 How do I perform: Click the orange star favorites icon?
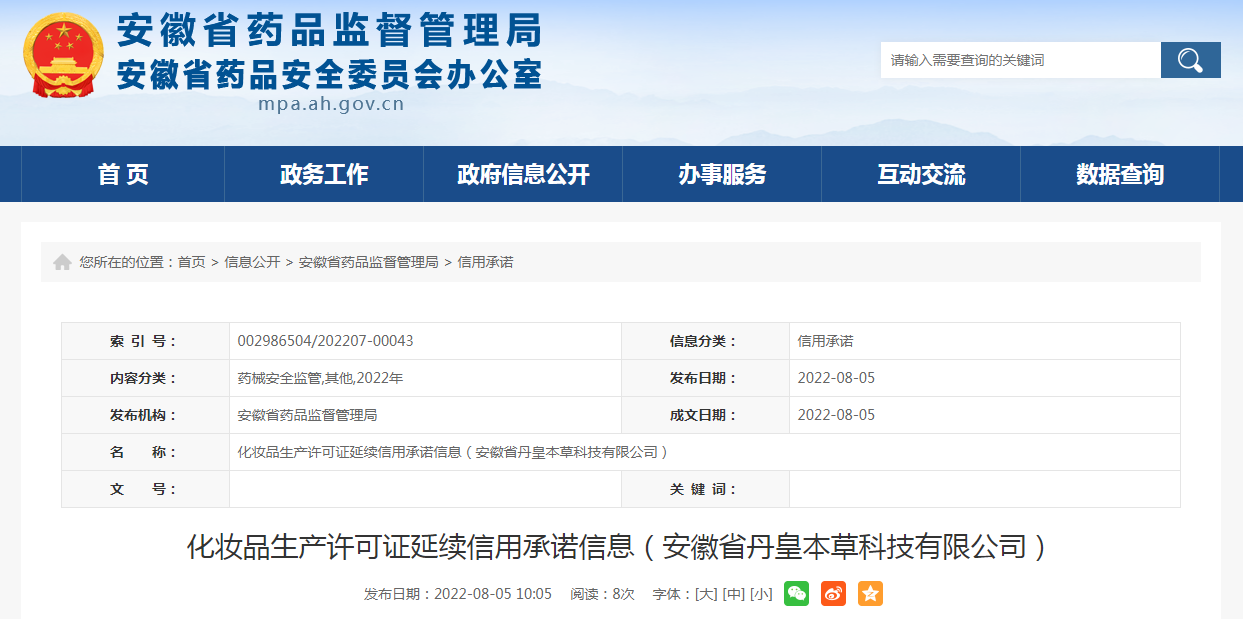coord(870,593)
